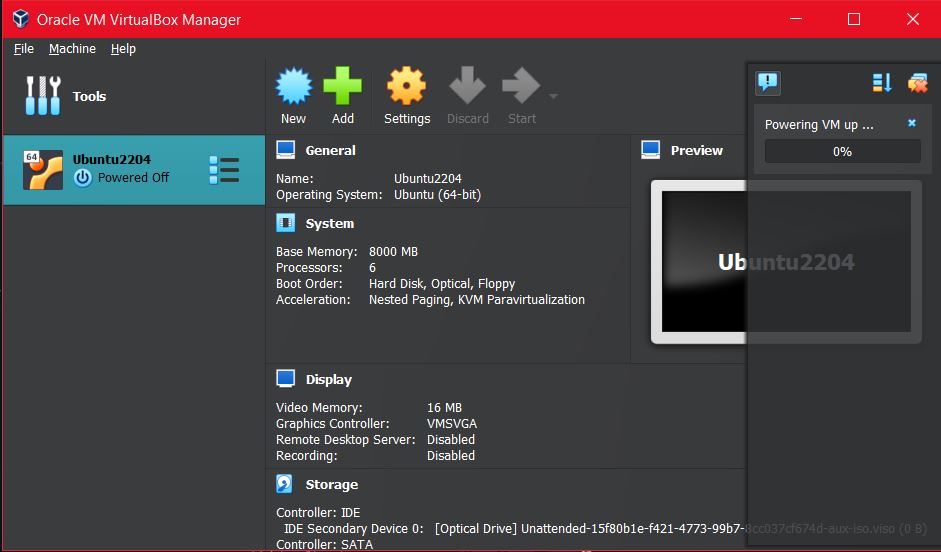This screenshot has width=941, height=552.
Task: Open the File menu
Action: point(24,49)
